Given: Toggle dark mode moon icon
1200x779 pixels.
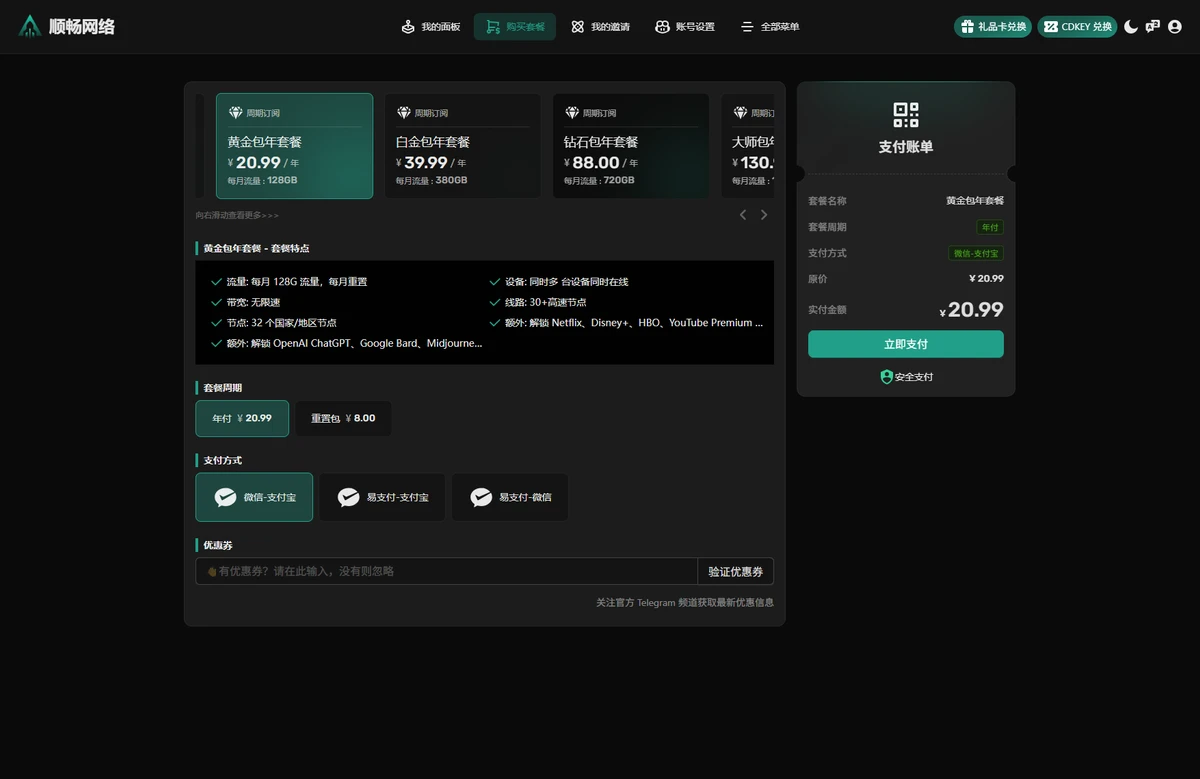Looking at the screenshot, I should click(1131, 27).
